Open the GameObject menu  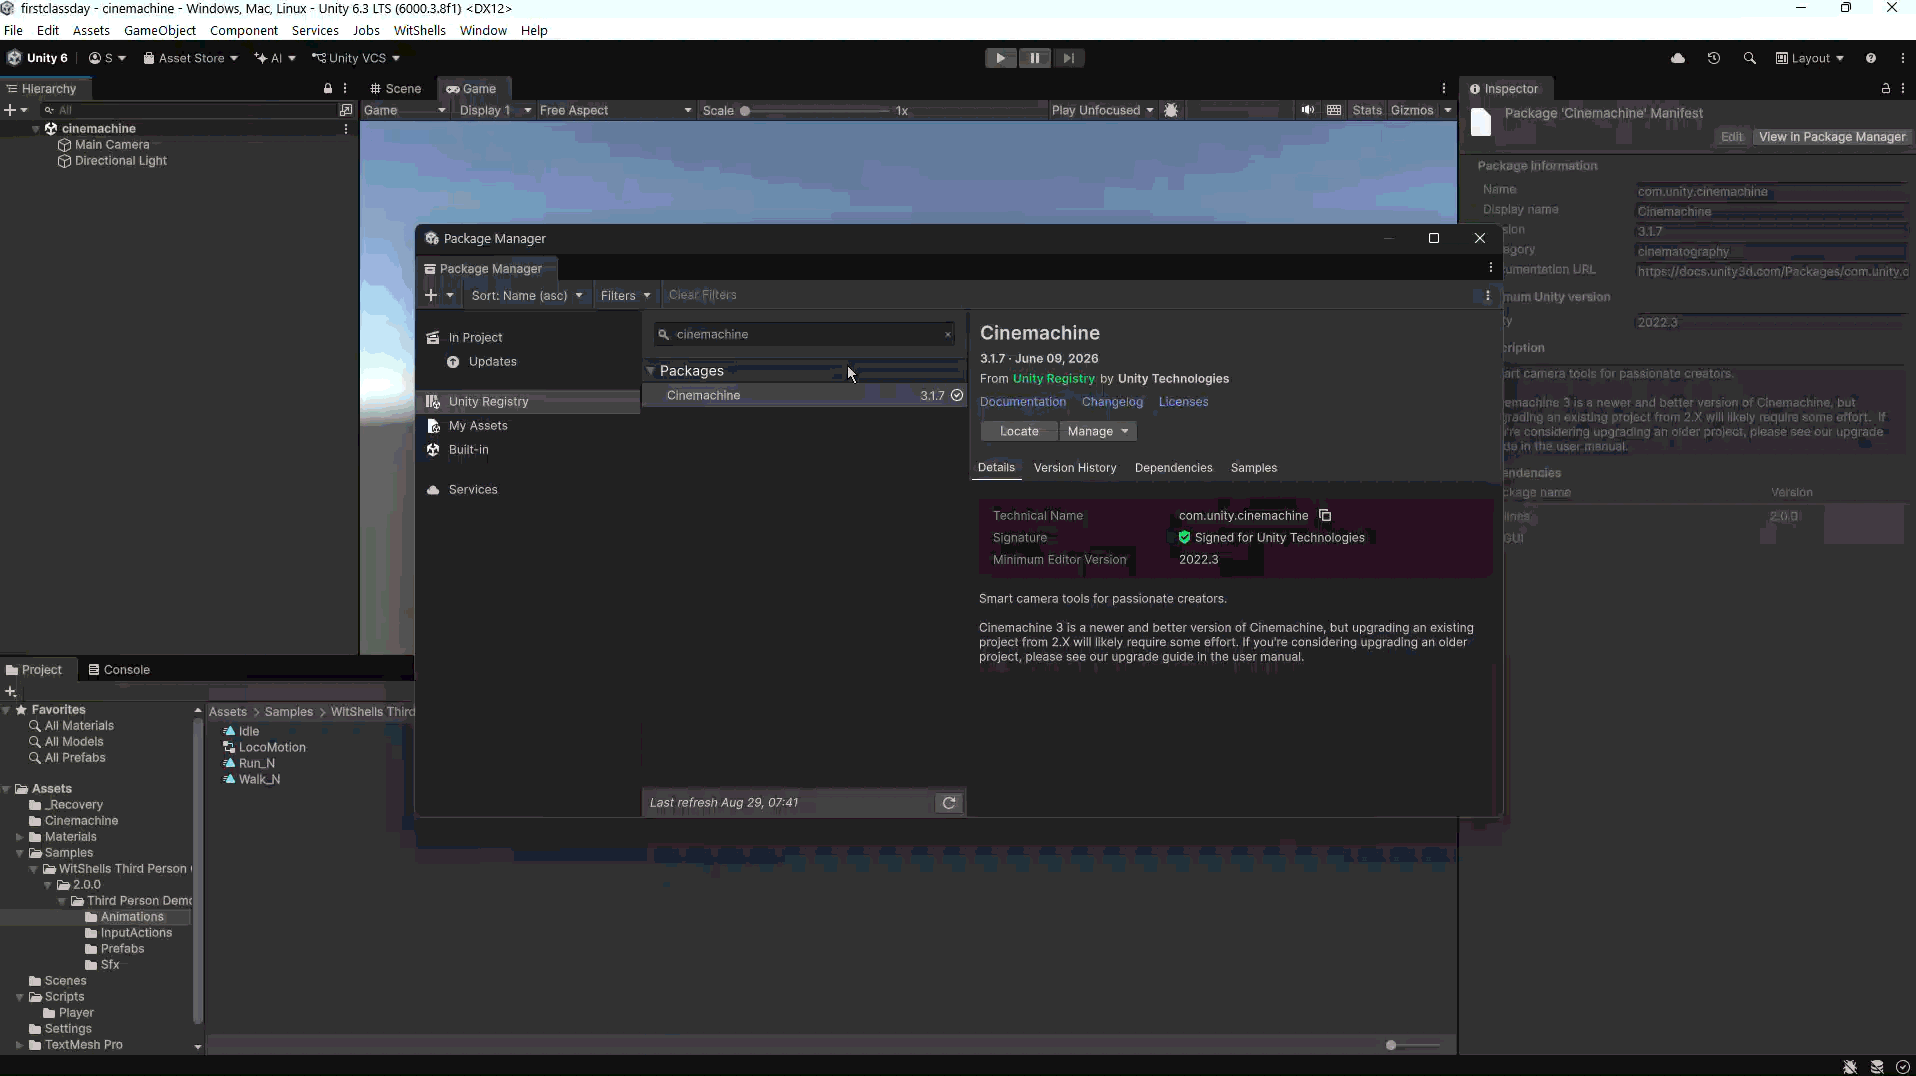[x=160, y=30]
